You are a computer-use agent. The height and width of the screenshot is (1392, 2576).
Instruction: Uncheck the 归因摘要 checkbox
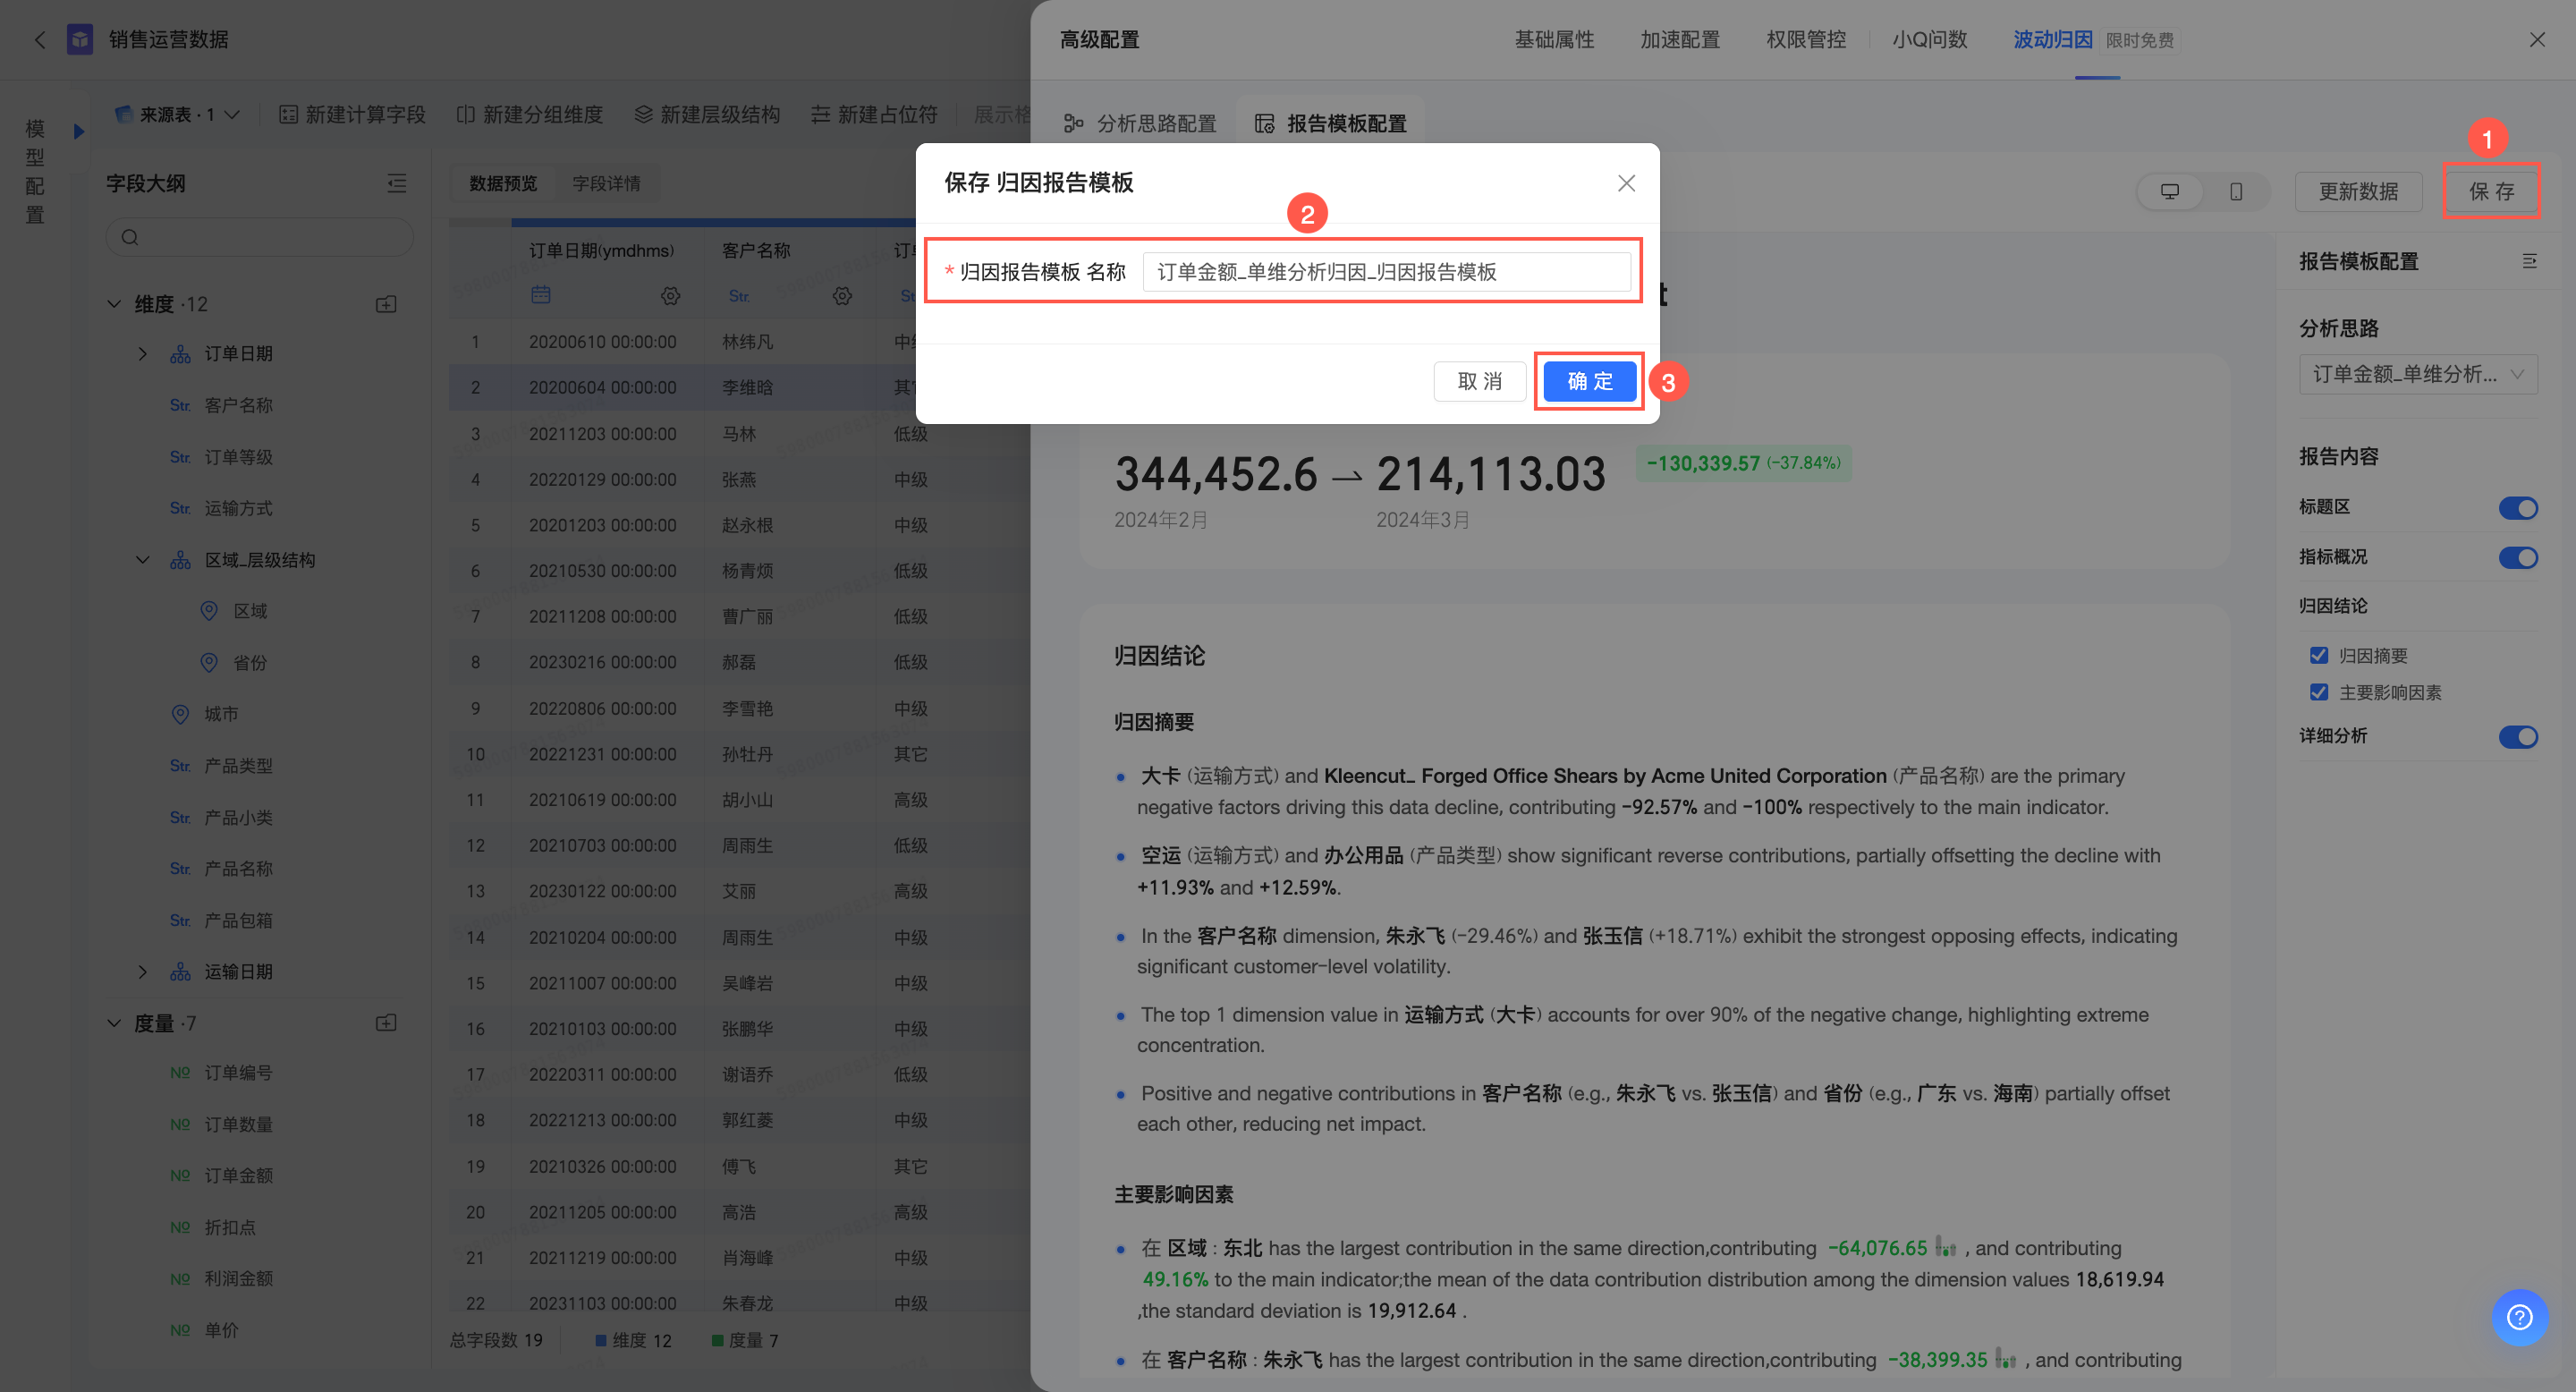(2319, 656)
